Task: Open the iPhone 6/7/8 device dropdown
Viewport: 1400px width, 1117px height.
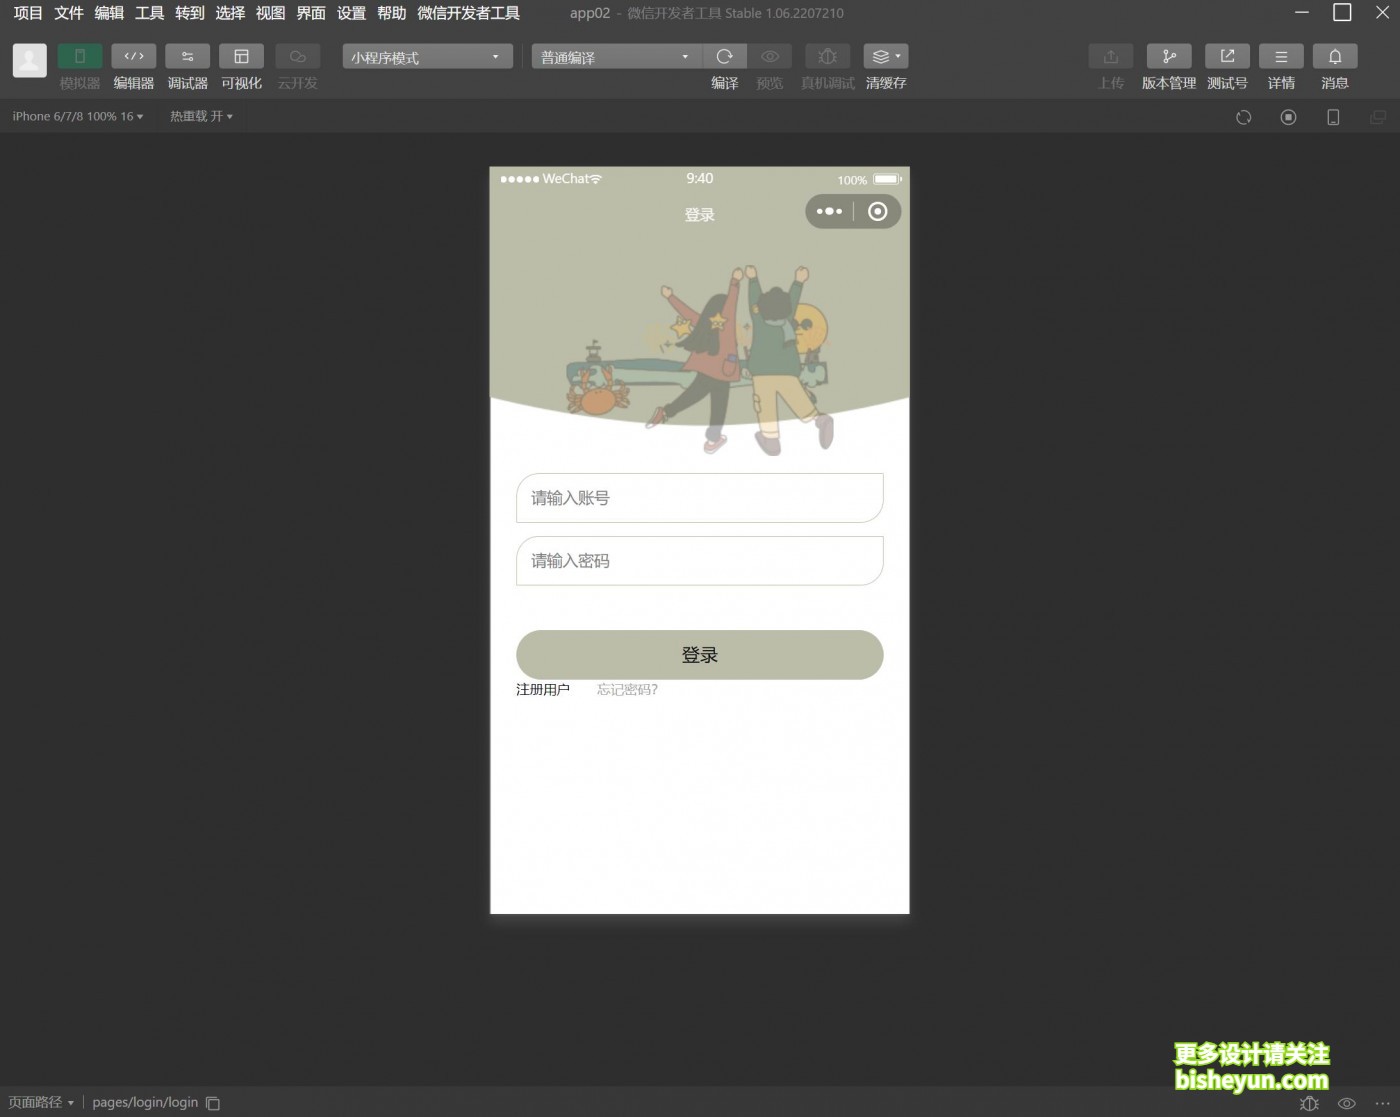Action: (78, 117)
